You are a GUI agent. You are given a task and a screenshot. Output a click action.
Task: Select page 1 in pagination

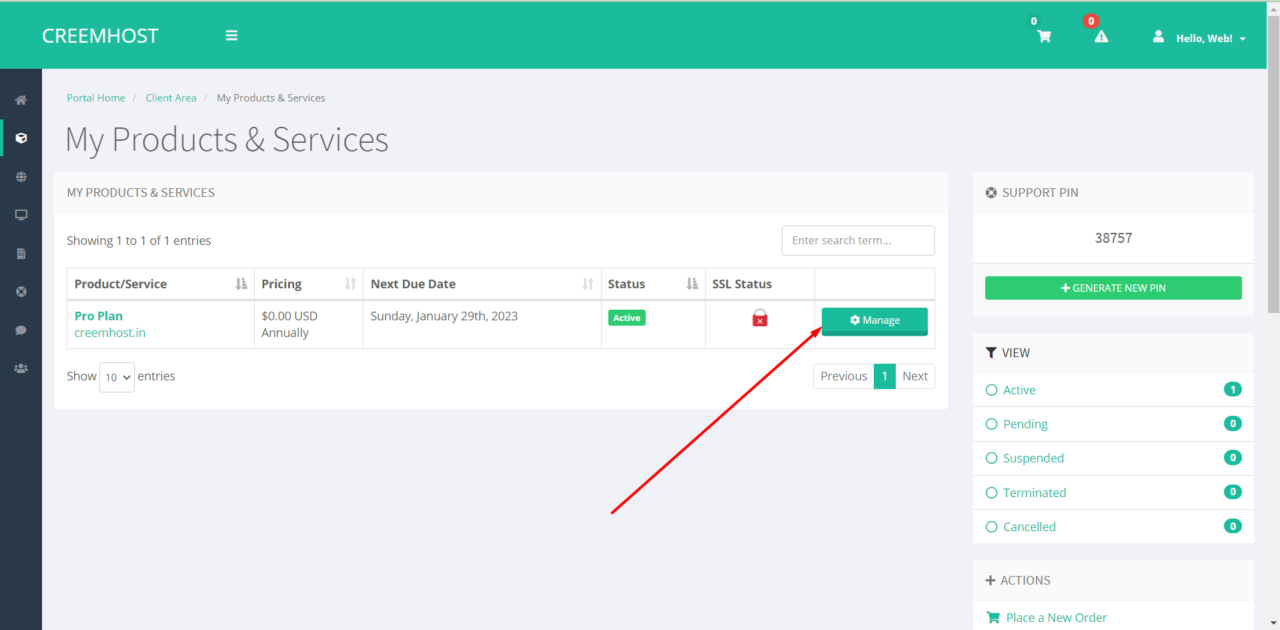tap(884, 376)
